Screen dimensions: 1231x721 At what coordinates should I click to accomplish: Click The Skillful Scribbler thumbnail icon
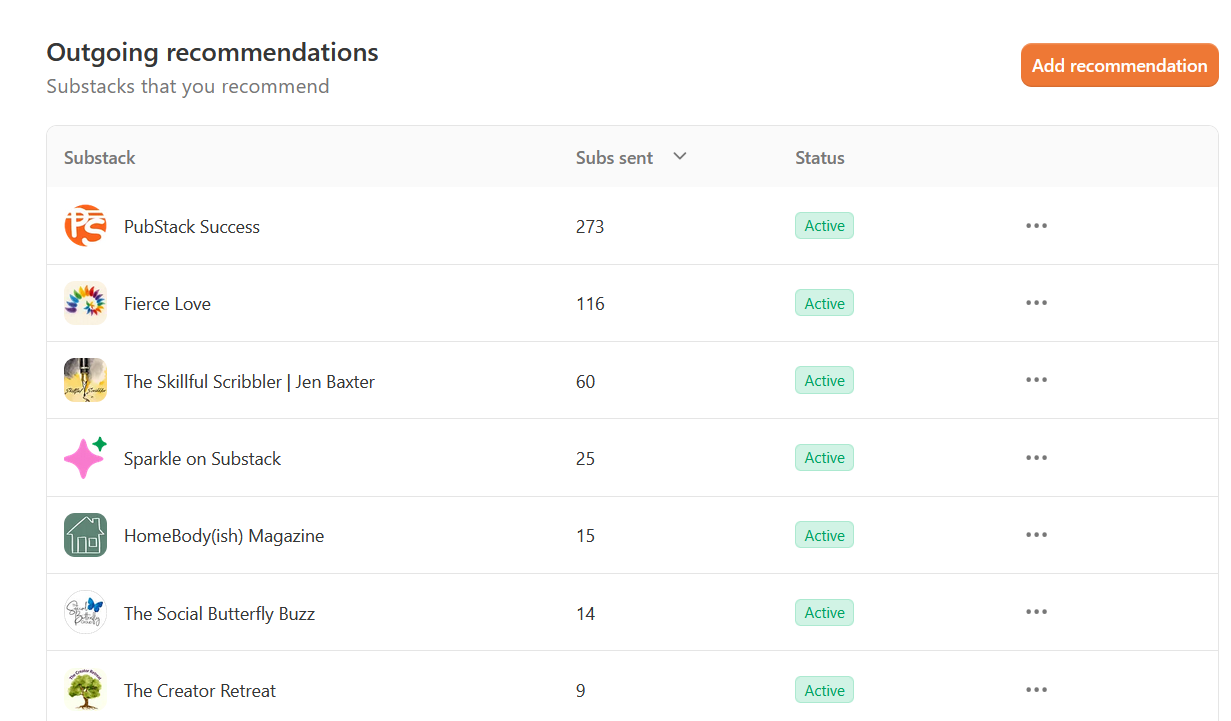point(85,380)
